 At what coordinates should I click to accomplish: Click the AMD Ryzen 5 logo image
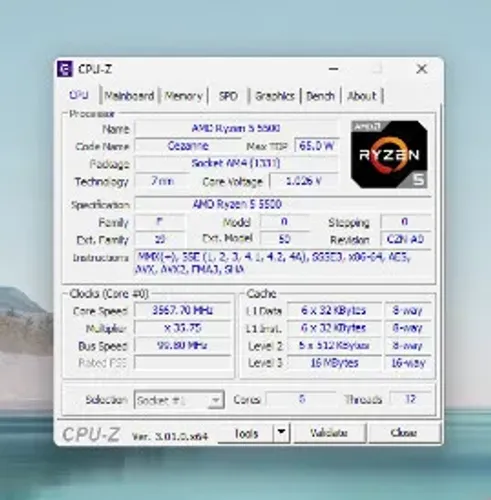(389, 154)
